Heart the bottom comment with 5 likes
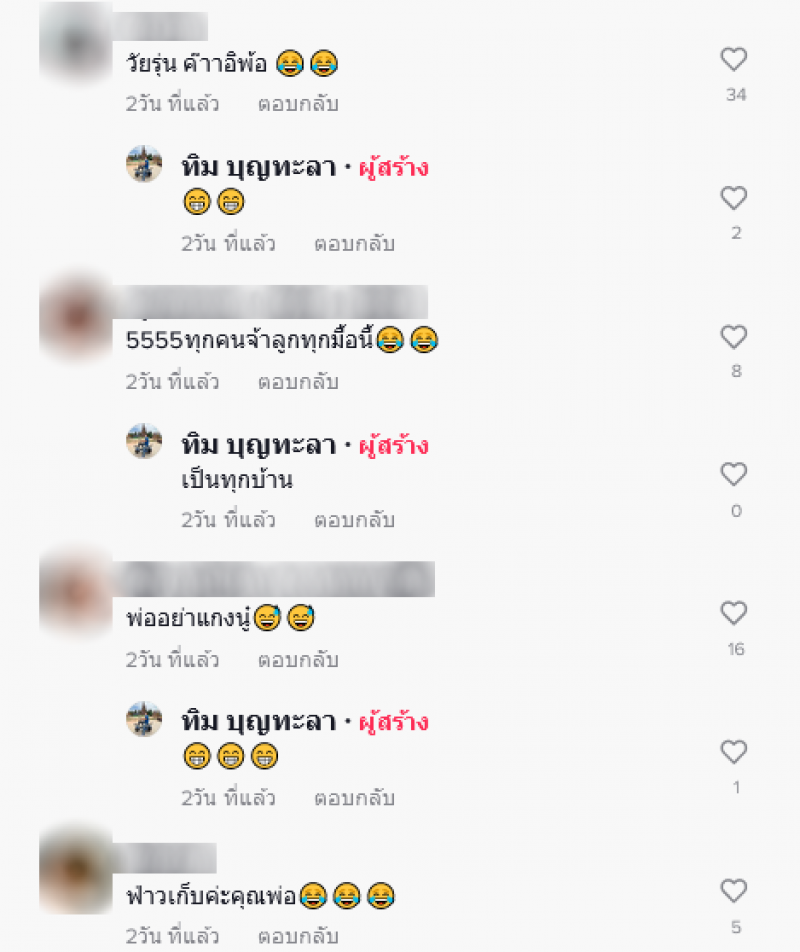The image size is (800, 952). coord(734,891)
